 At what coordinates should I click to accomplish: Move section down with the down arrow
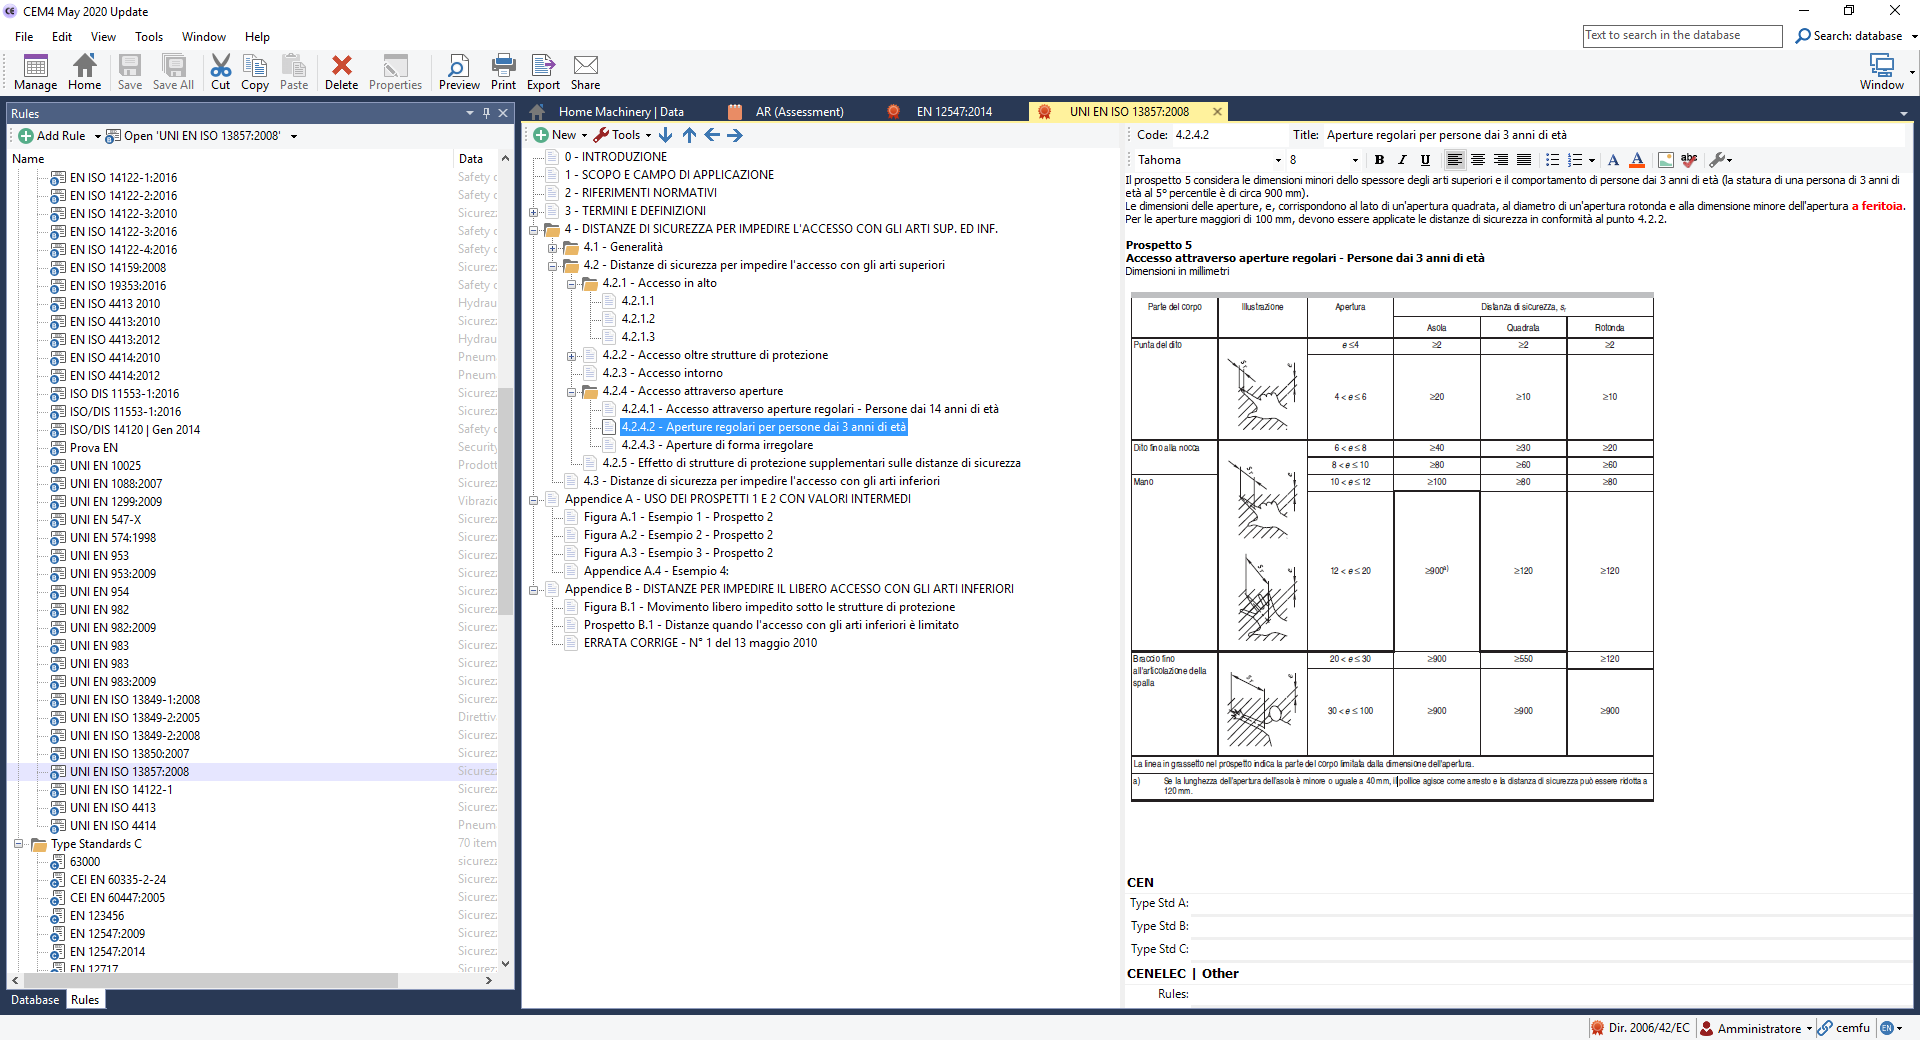[666, 135]
